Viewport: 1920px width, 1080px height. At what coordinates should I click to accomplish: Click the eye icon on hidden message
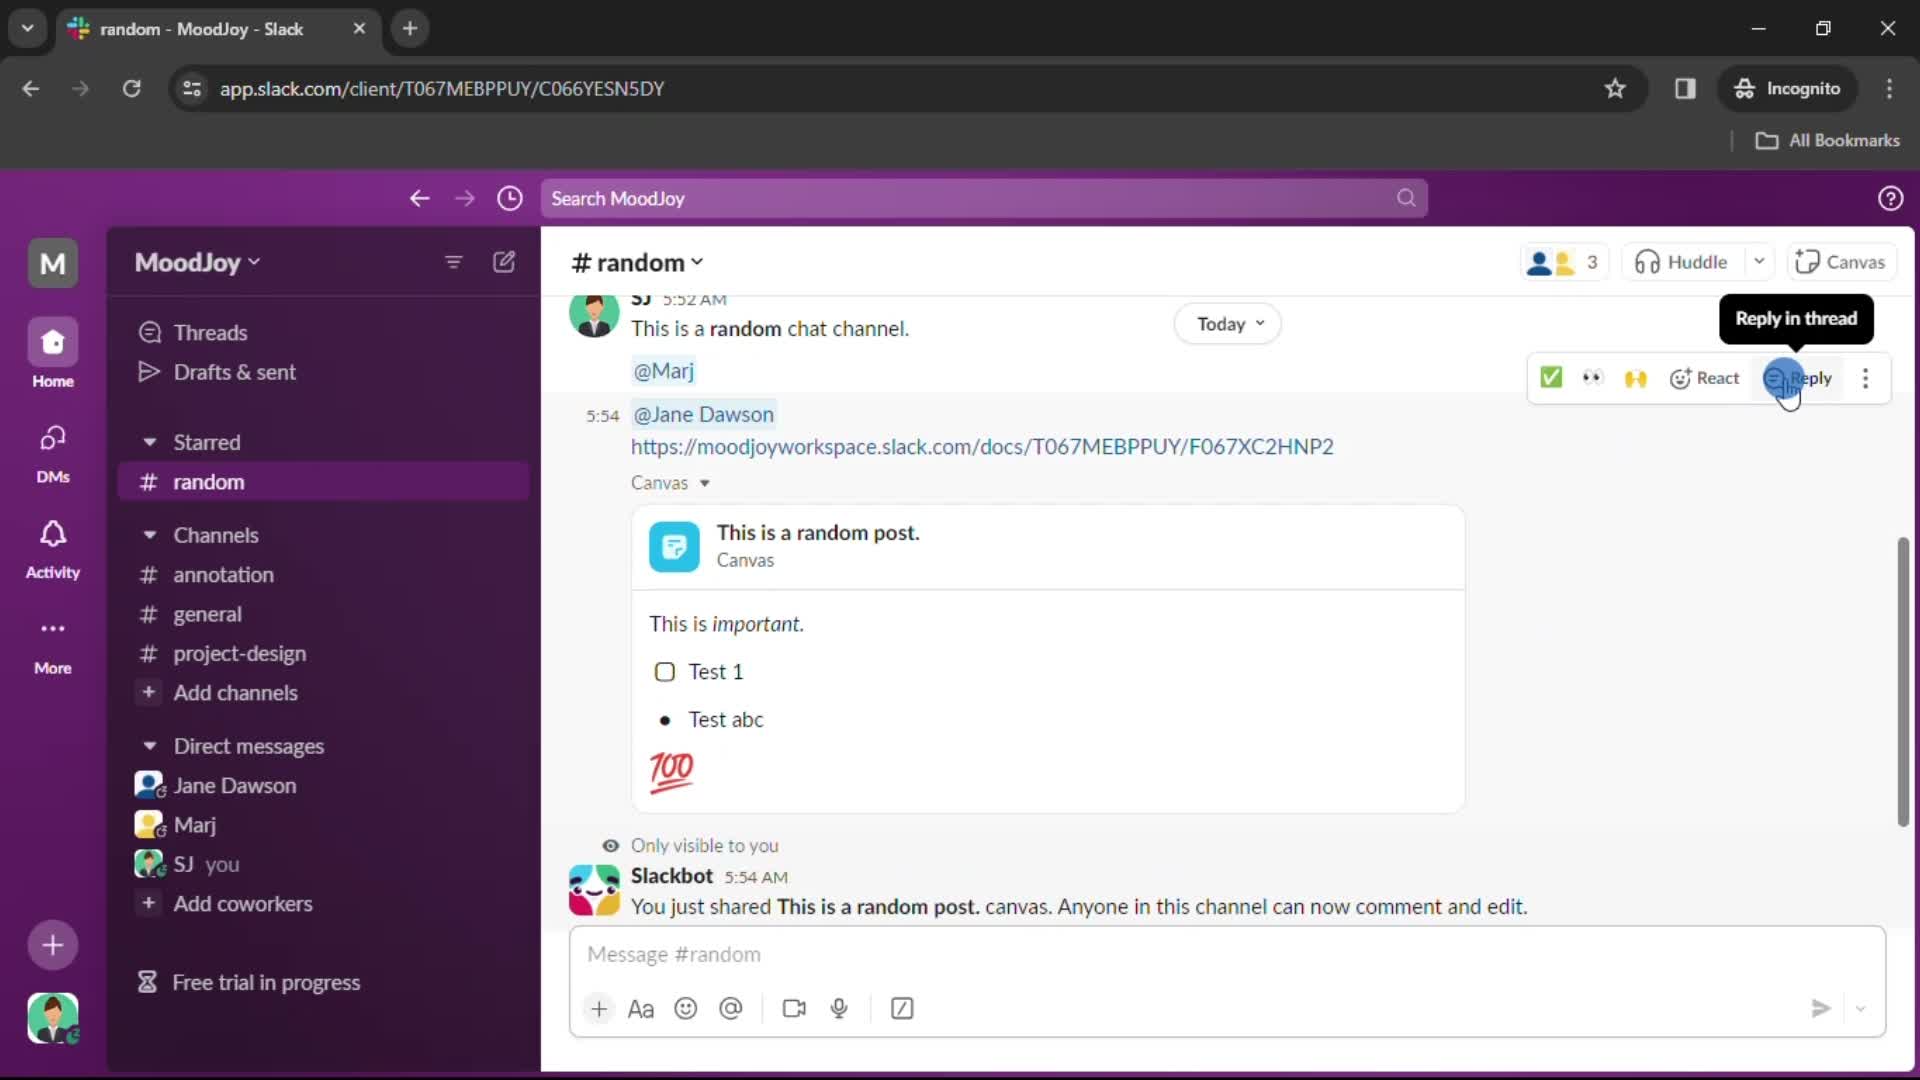pos(611,844)
